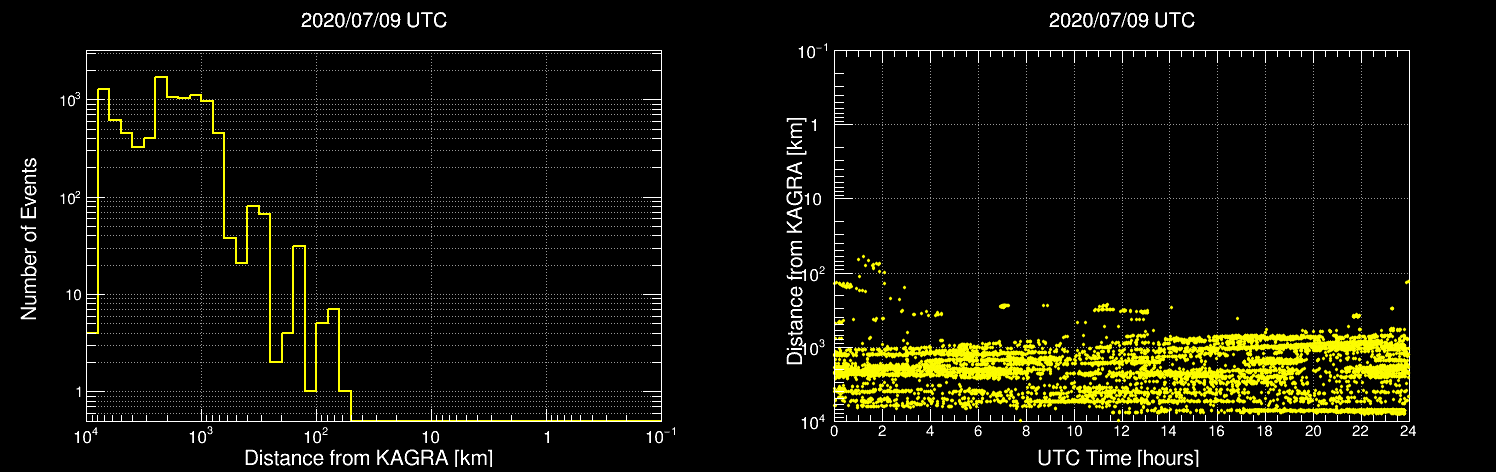
Task: Click the 10^4 tick on histogram x-axis
Action: (x=86, y=436)
